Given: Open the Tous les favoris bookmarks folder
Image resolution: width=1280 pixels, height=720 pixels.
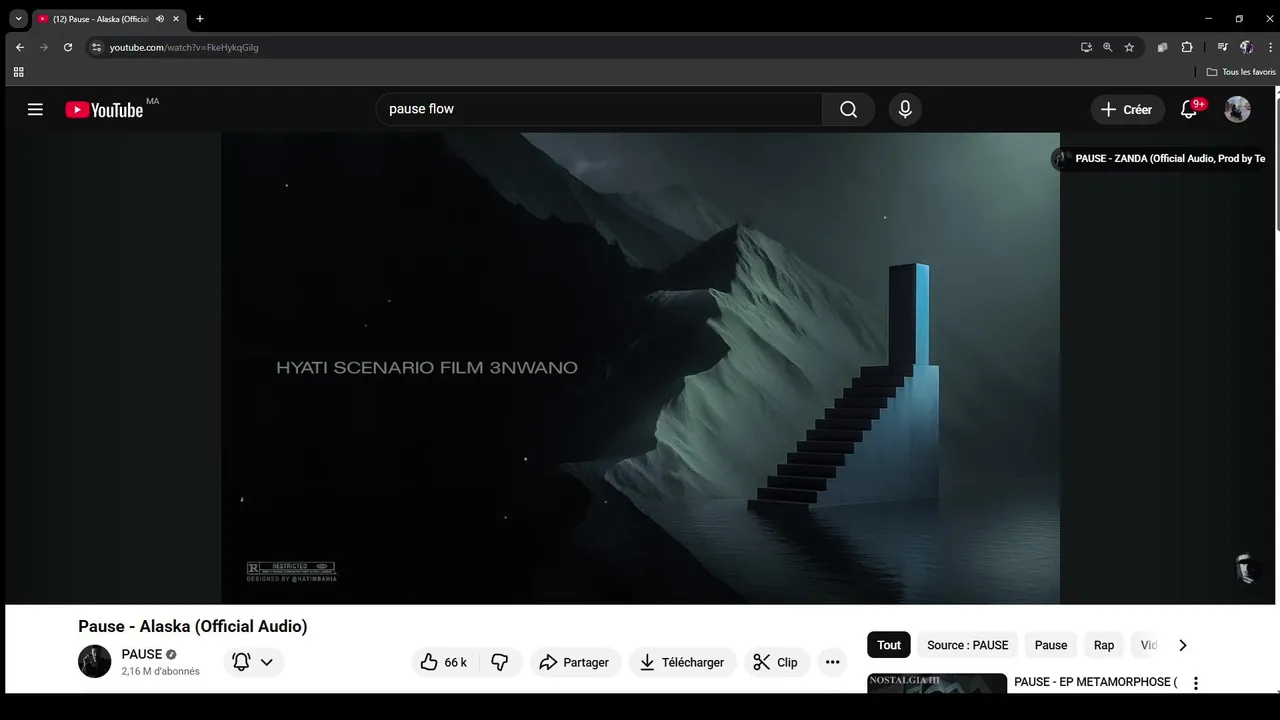Looking at the screenshot, I should point(1241,72).
